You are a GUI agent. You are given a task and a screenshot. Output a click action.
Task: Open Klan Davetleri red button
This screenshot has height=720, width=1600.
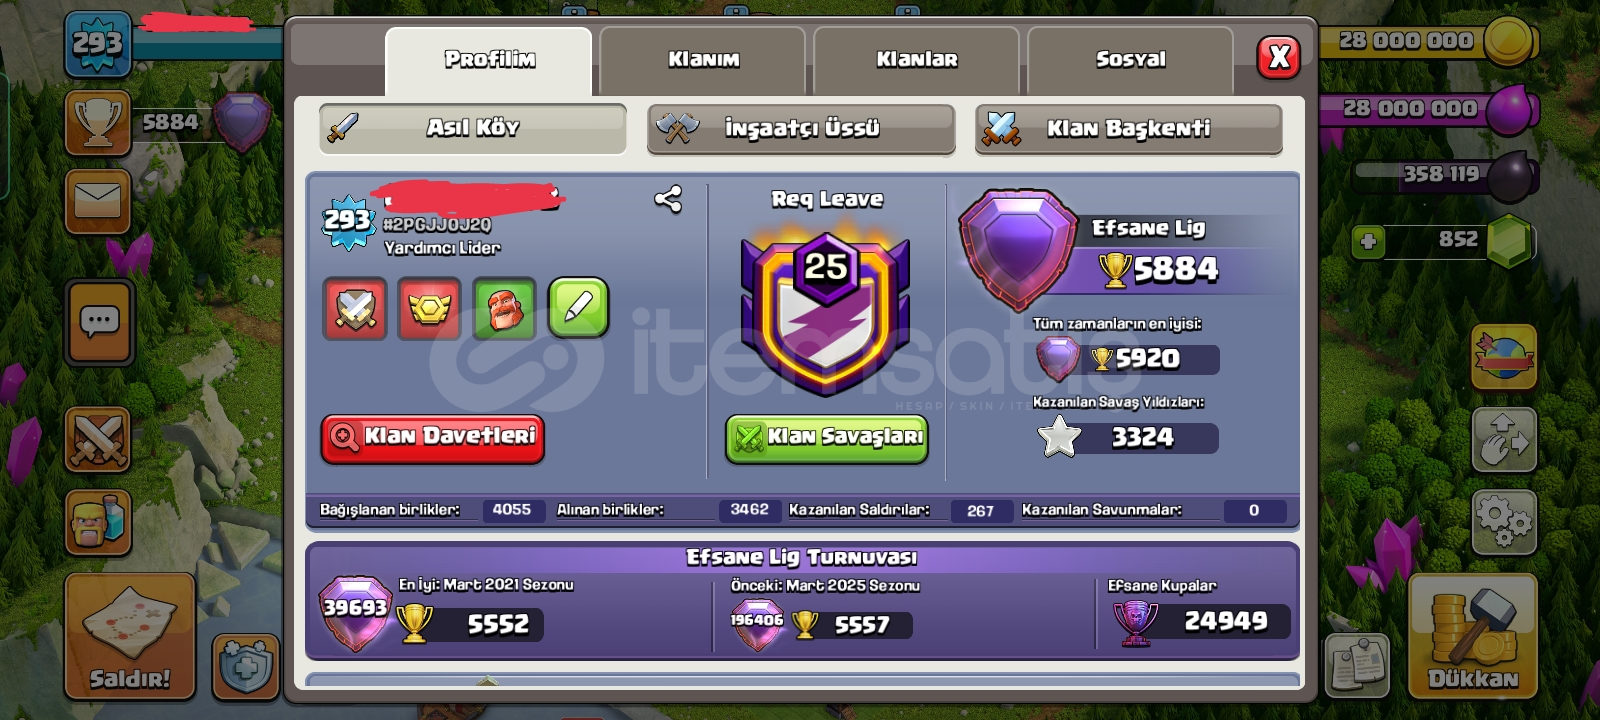point(433,438)
